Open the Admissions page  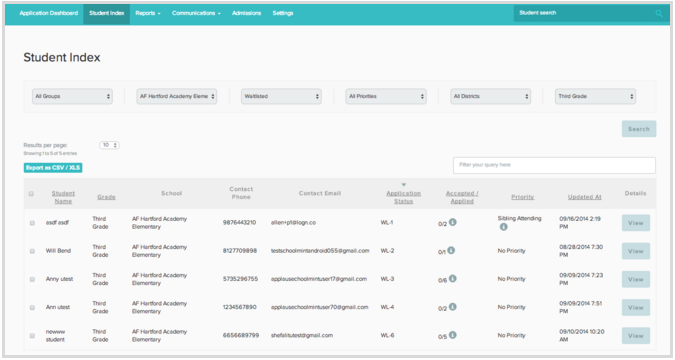coord(246,13)
